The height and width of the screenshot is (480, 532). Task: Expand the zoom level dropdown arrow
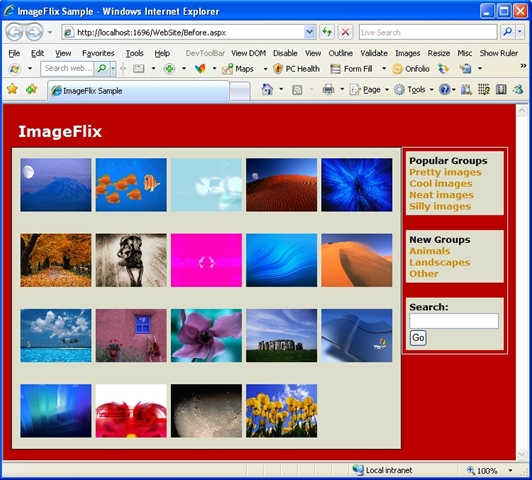[510, 471]
